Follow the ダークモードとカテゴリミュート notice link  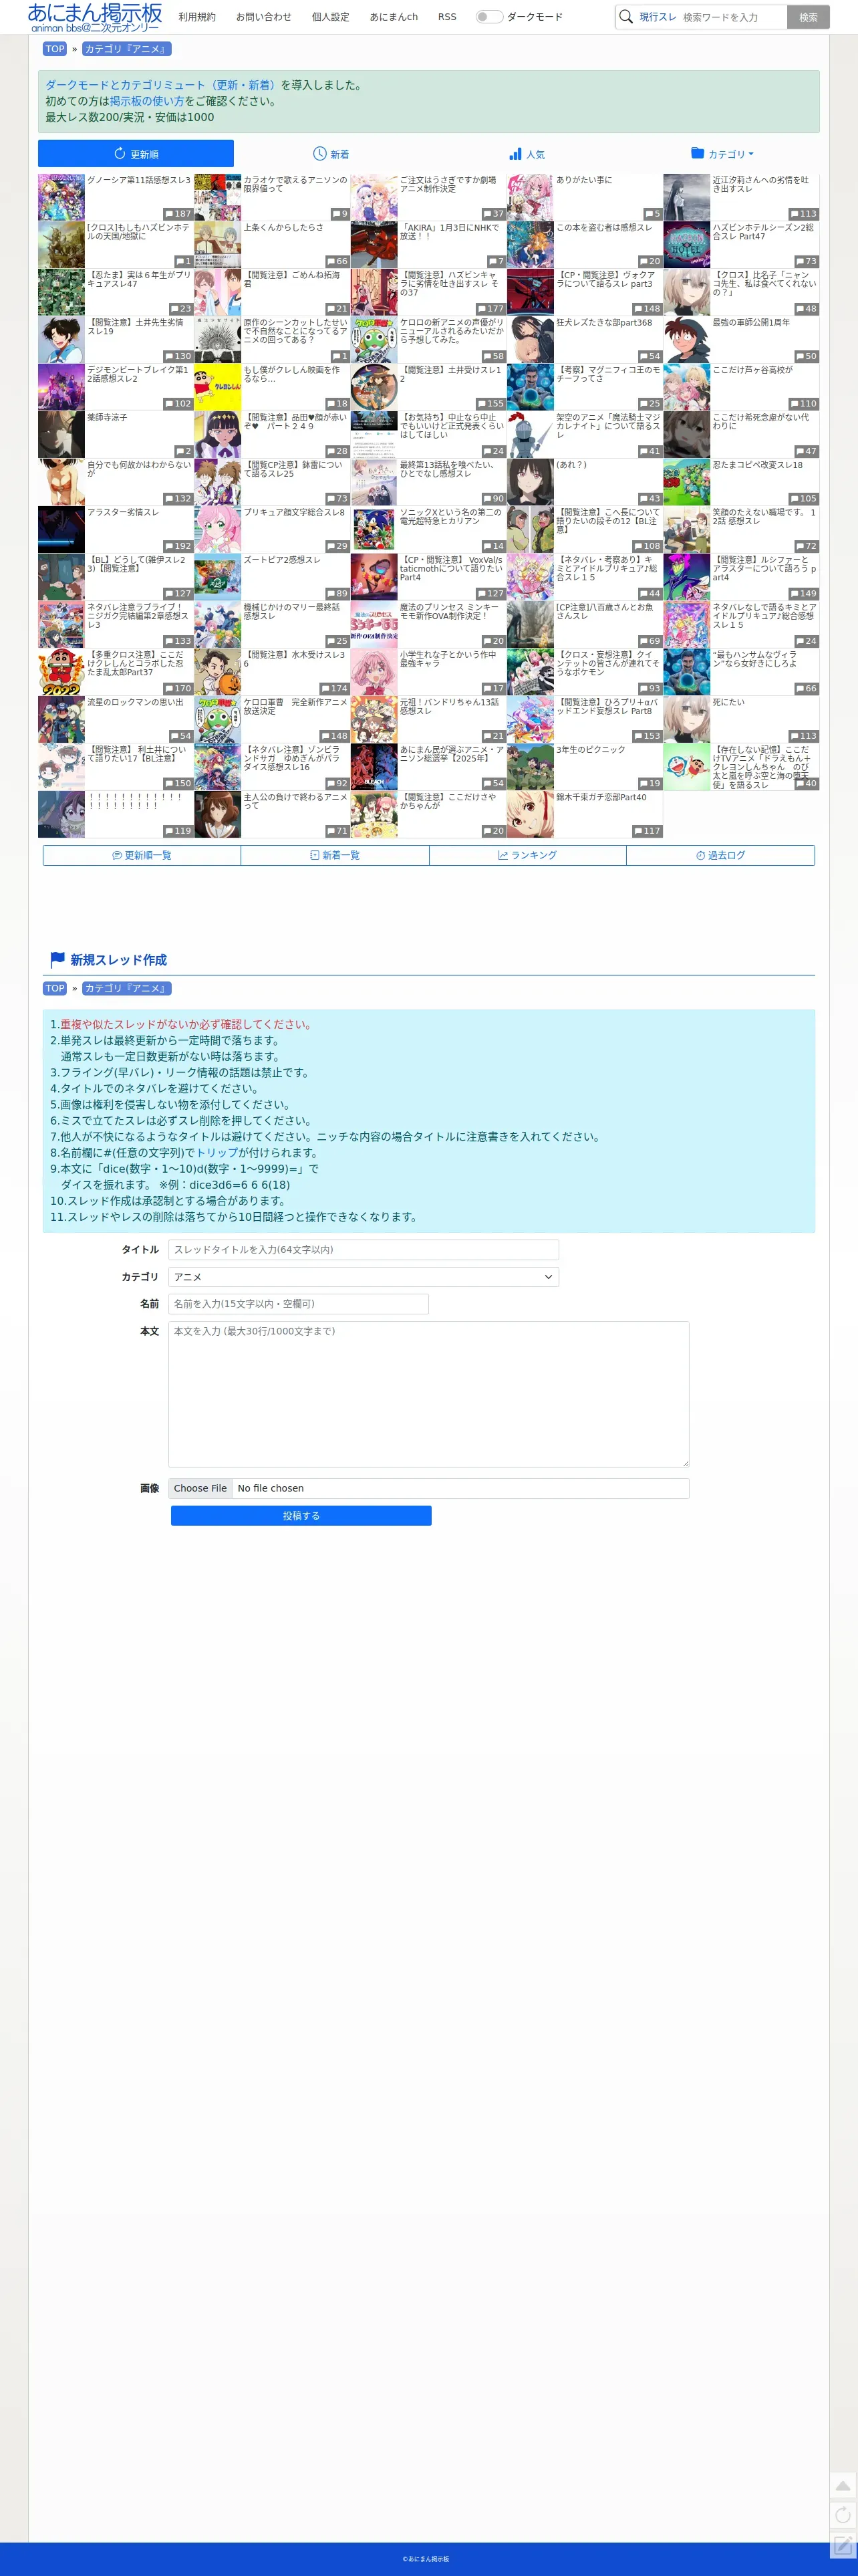coord(162,85)
